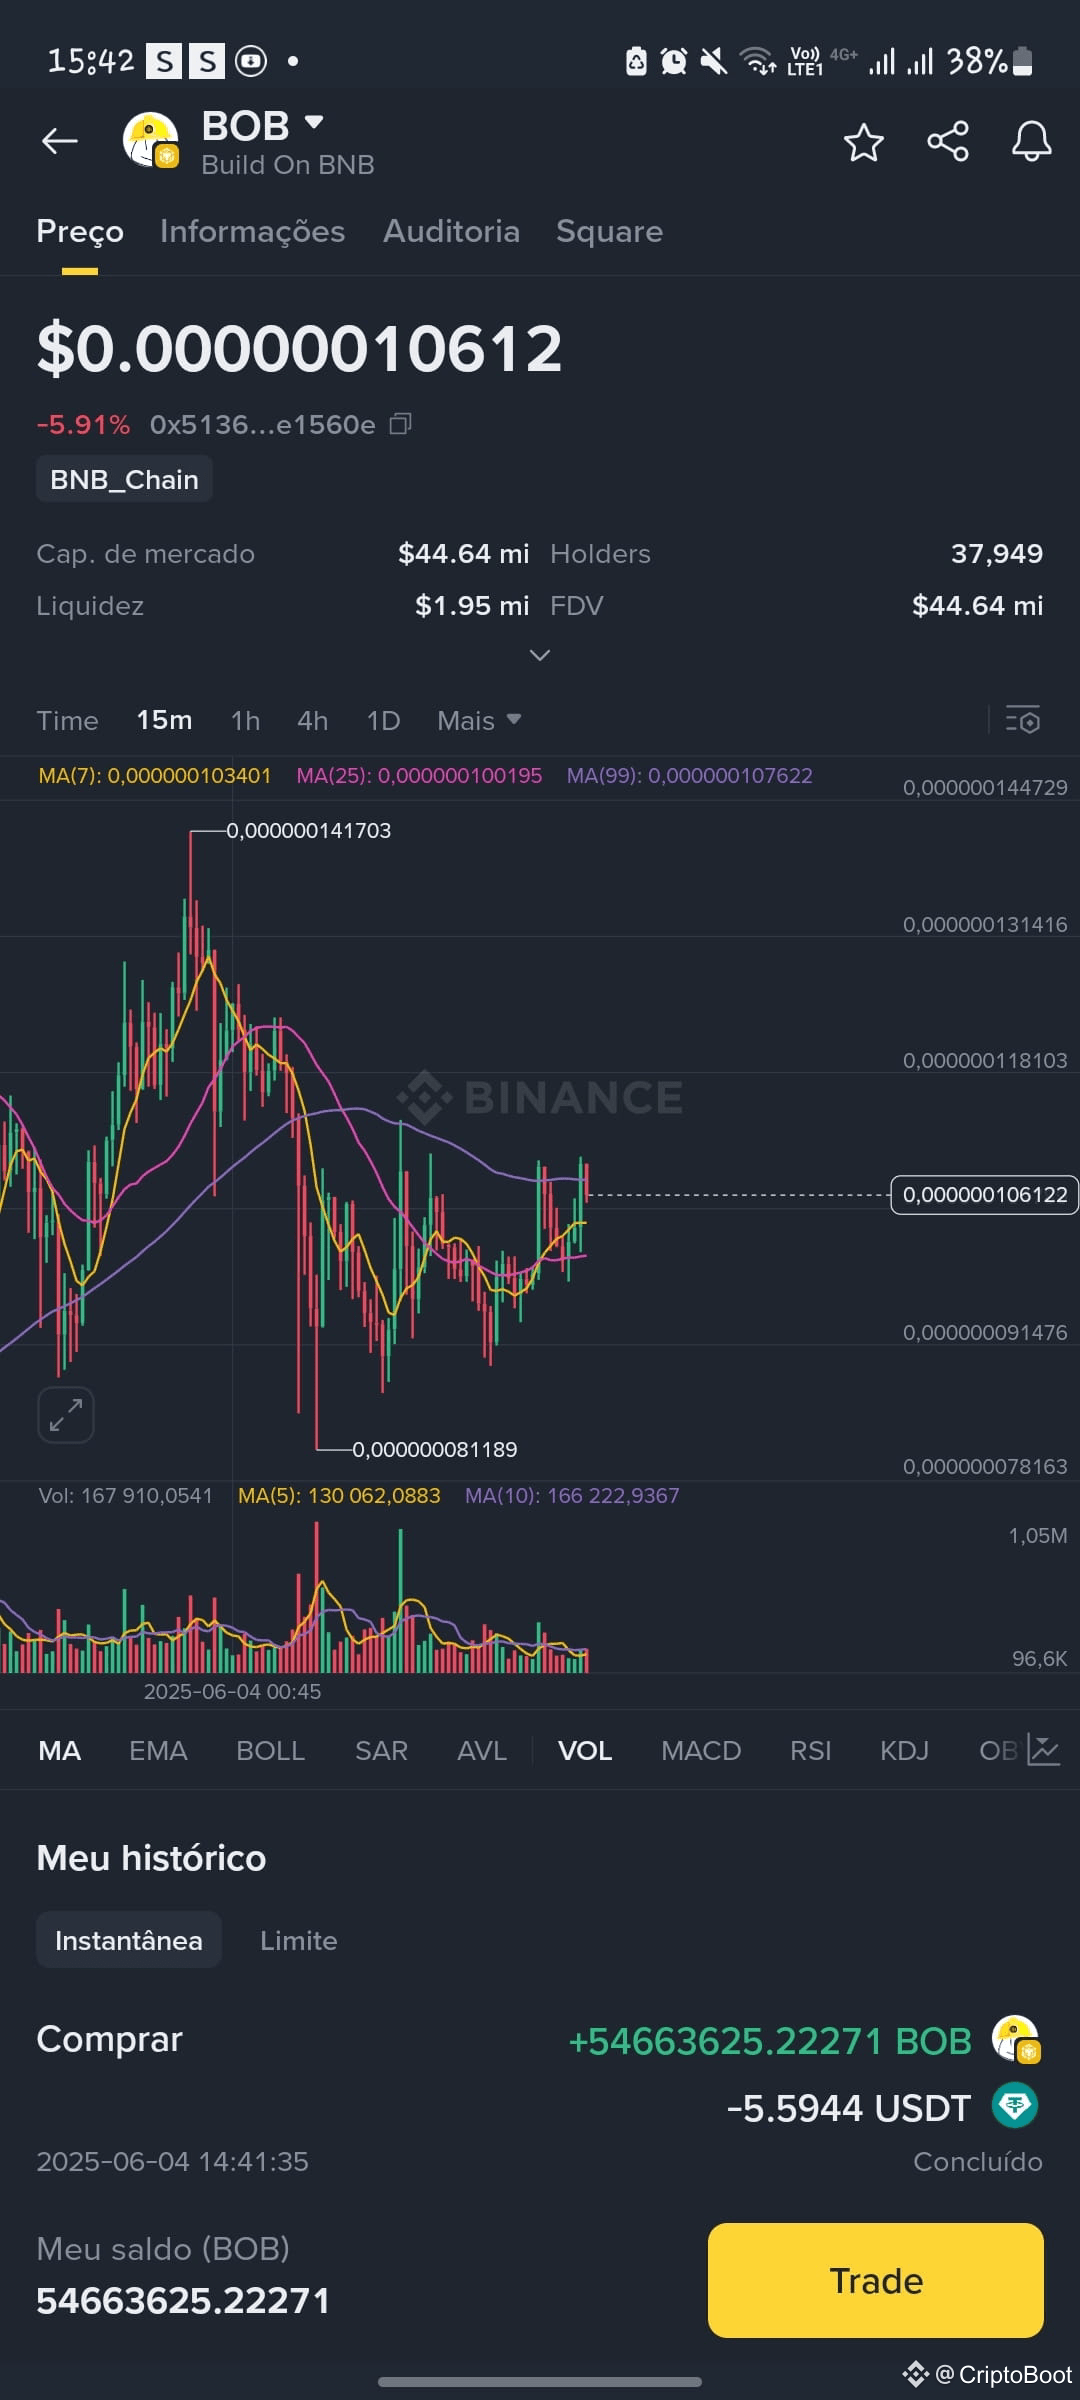Viewport: 1080px width, 2400px height.
Task: Tap the MA(99) value in chart legend
Action: [x=690, y=775]
